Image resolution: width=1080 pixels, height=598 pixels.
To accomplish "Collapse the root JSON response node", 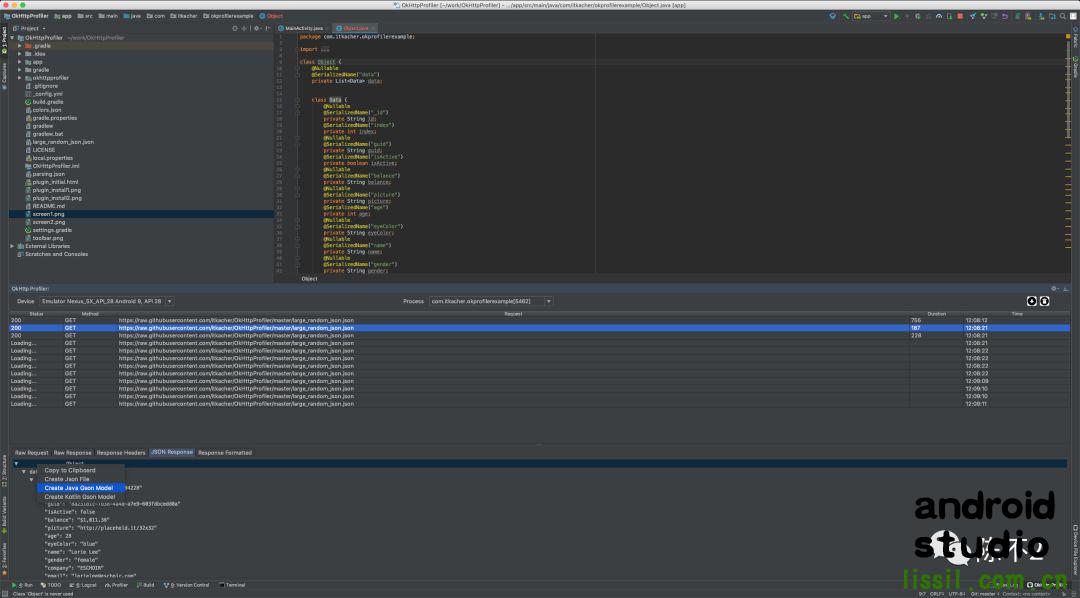I will point(16,464).
